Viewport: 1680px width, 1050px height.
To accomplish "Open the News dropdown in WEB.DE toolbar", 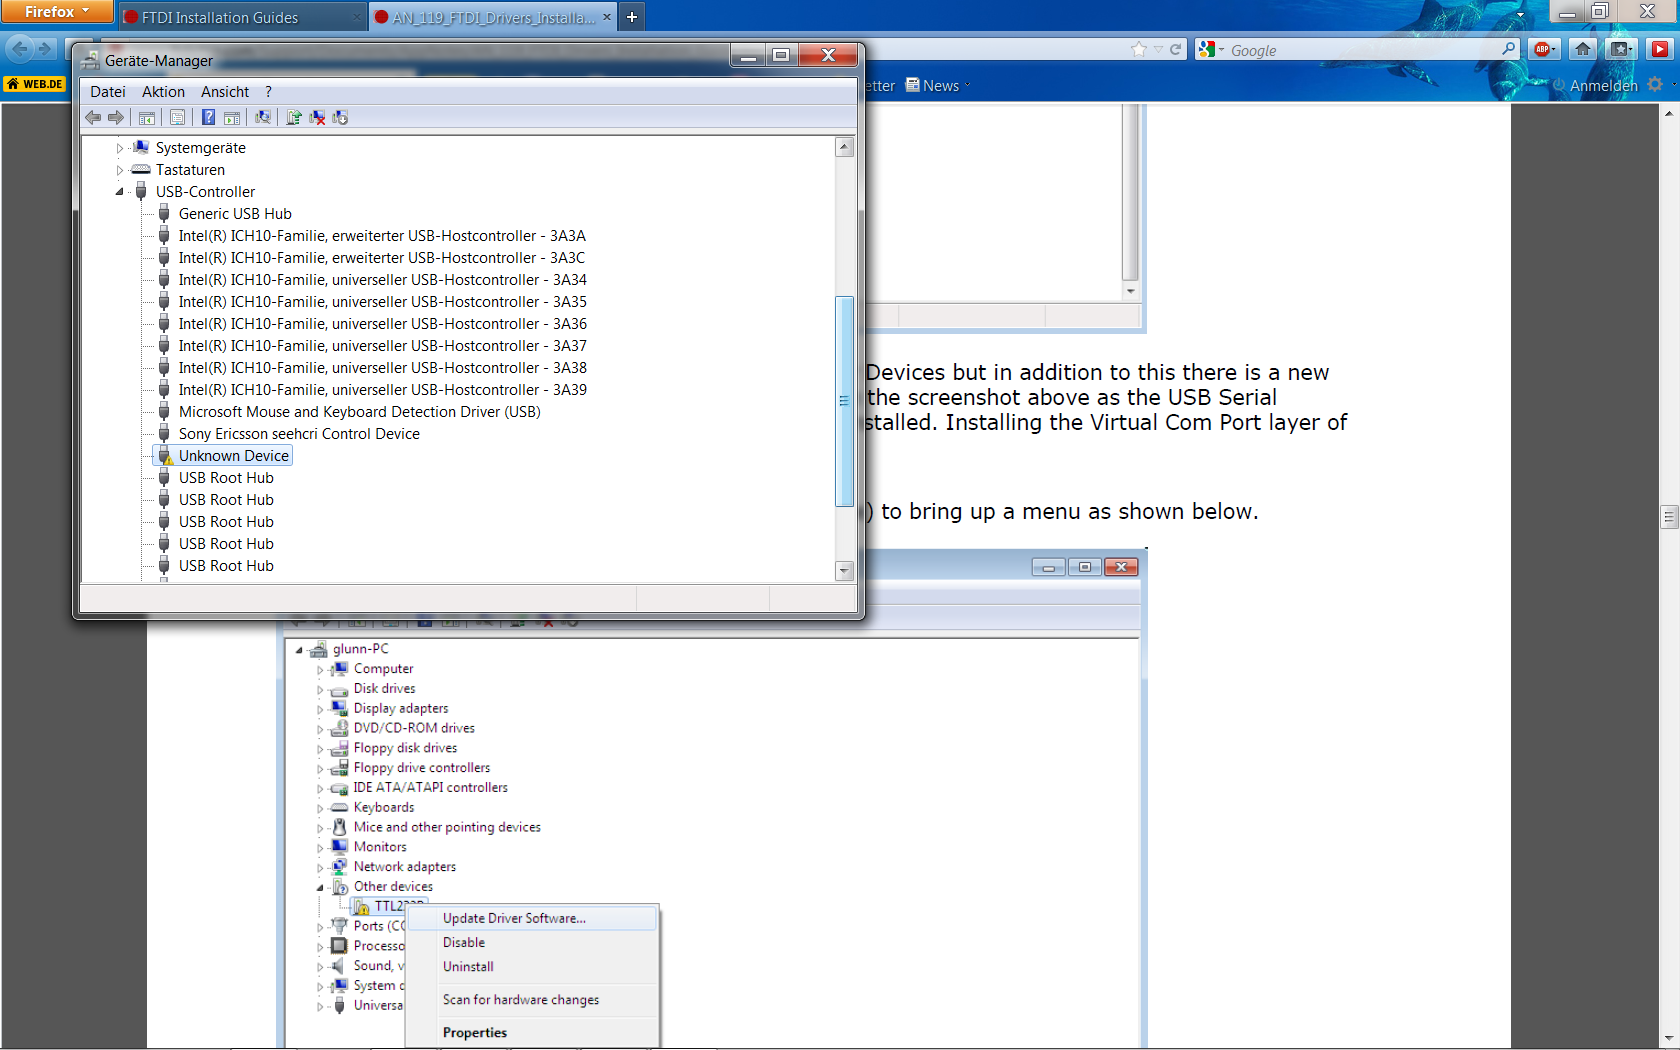I will (968, 86).
